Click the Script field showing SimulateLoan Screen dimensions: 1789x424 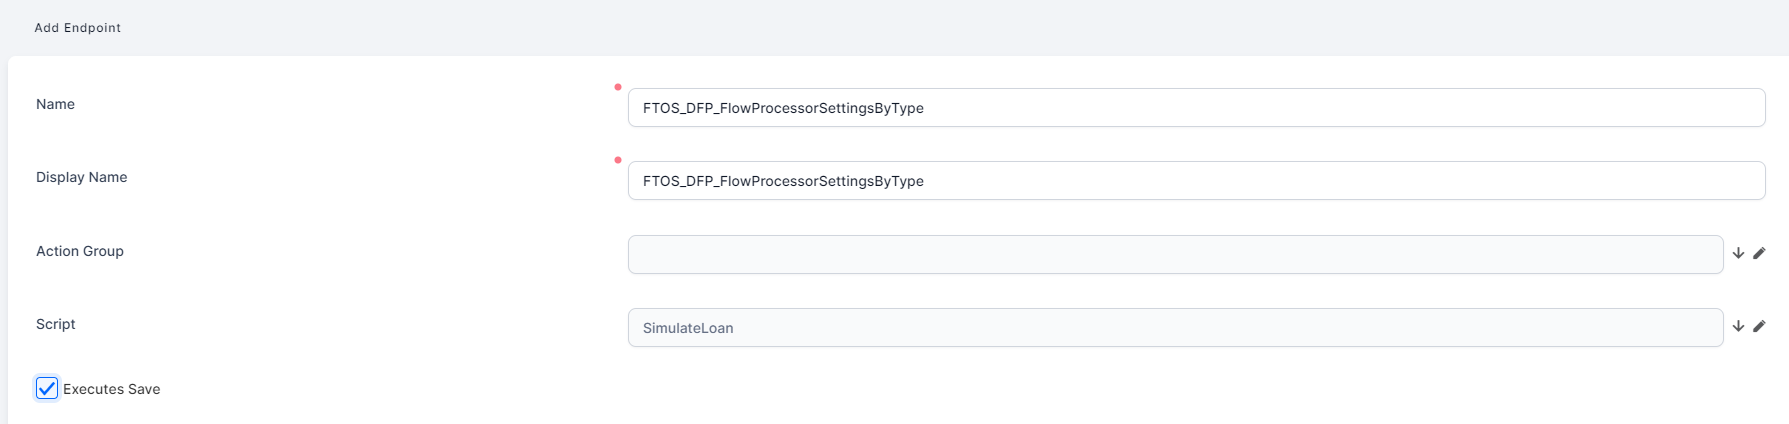pyautogui.click(x=1175, y=328)
